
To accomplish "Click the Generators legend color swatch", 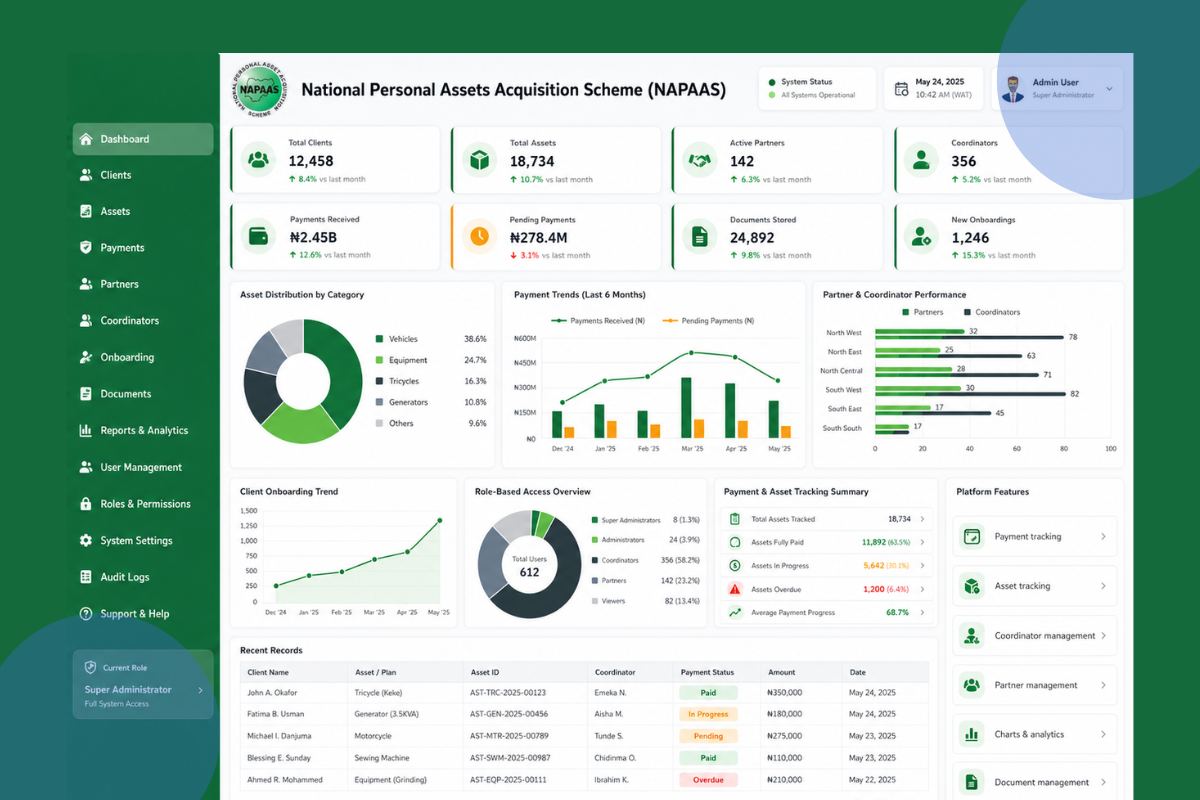I will [x=379, y=402].
